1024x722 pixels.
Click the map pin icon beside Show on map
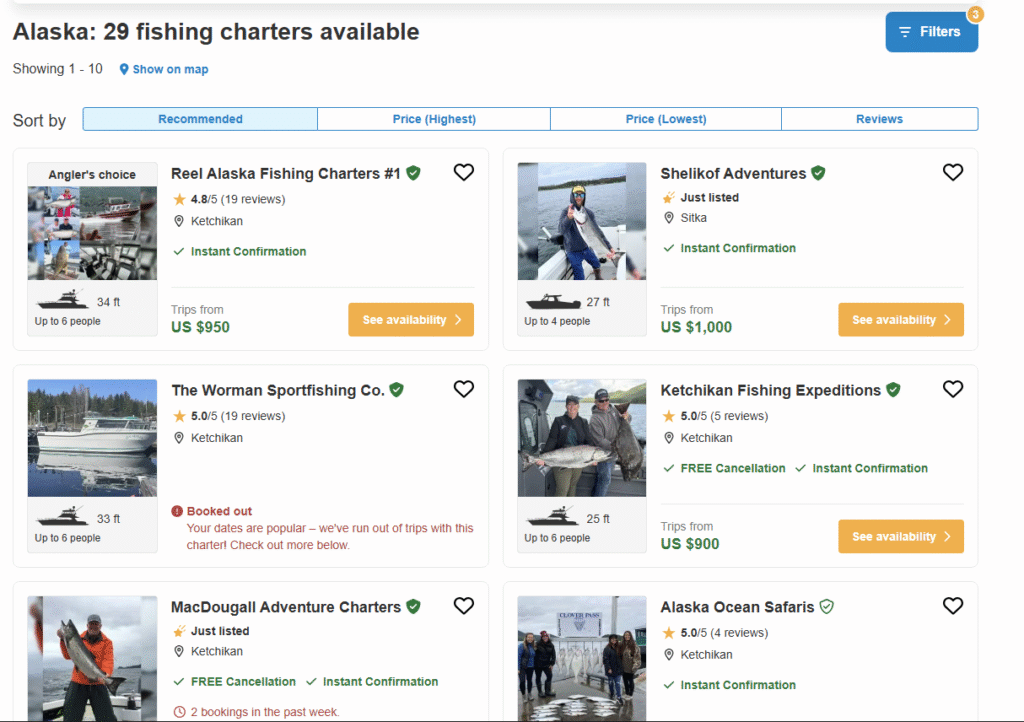pos(124,69)
